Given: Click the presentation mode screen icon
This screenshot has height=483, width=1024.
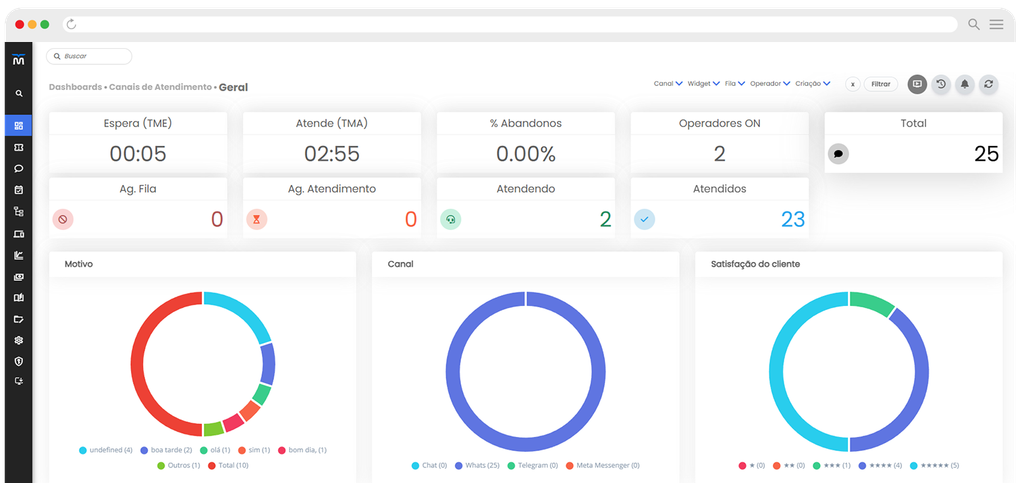Looking at the screenshot, I should click(x=918, y=84).
